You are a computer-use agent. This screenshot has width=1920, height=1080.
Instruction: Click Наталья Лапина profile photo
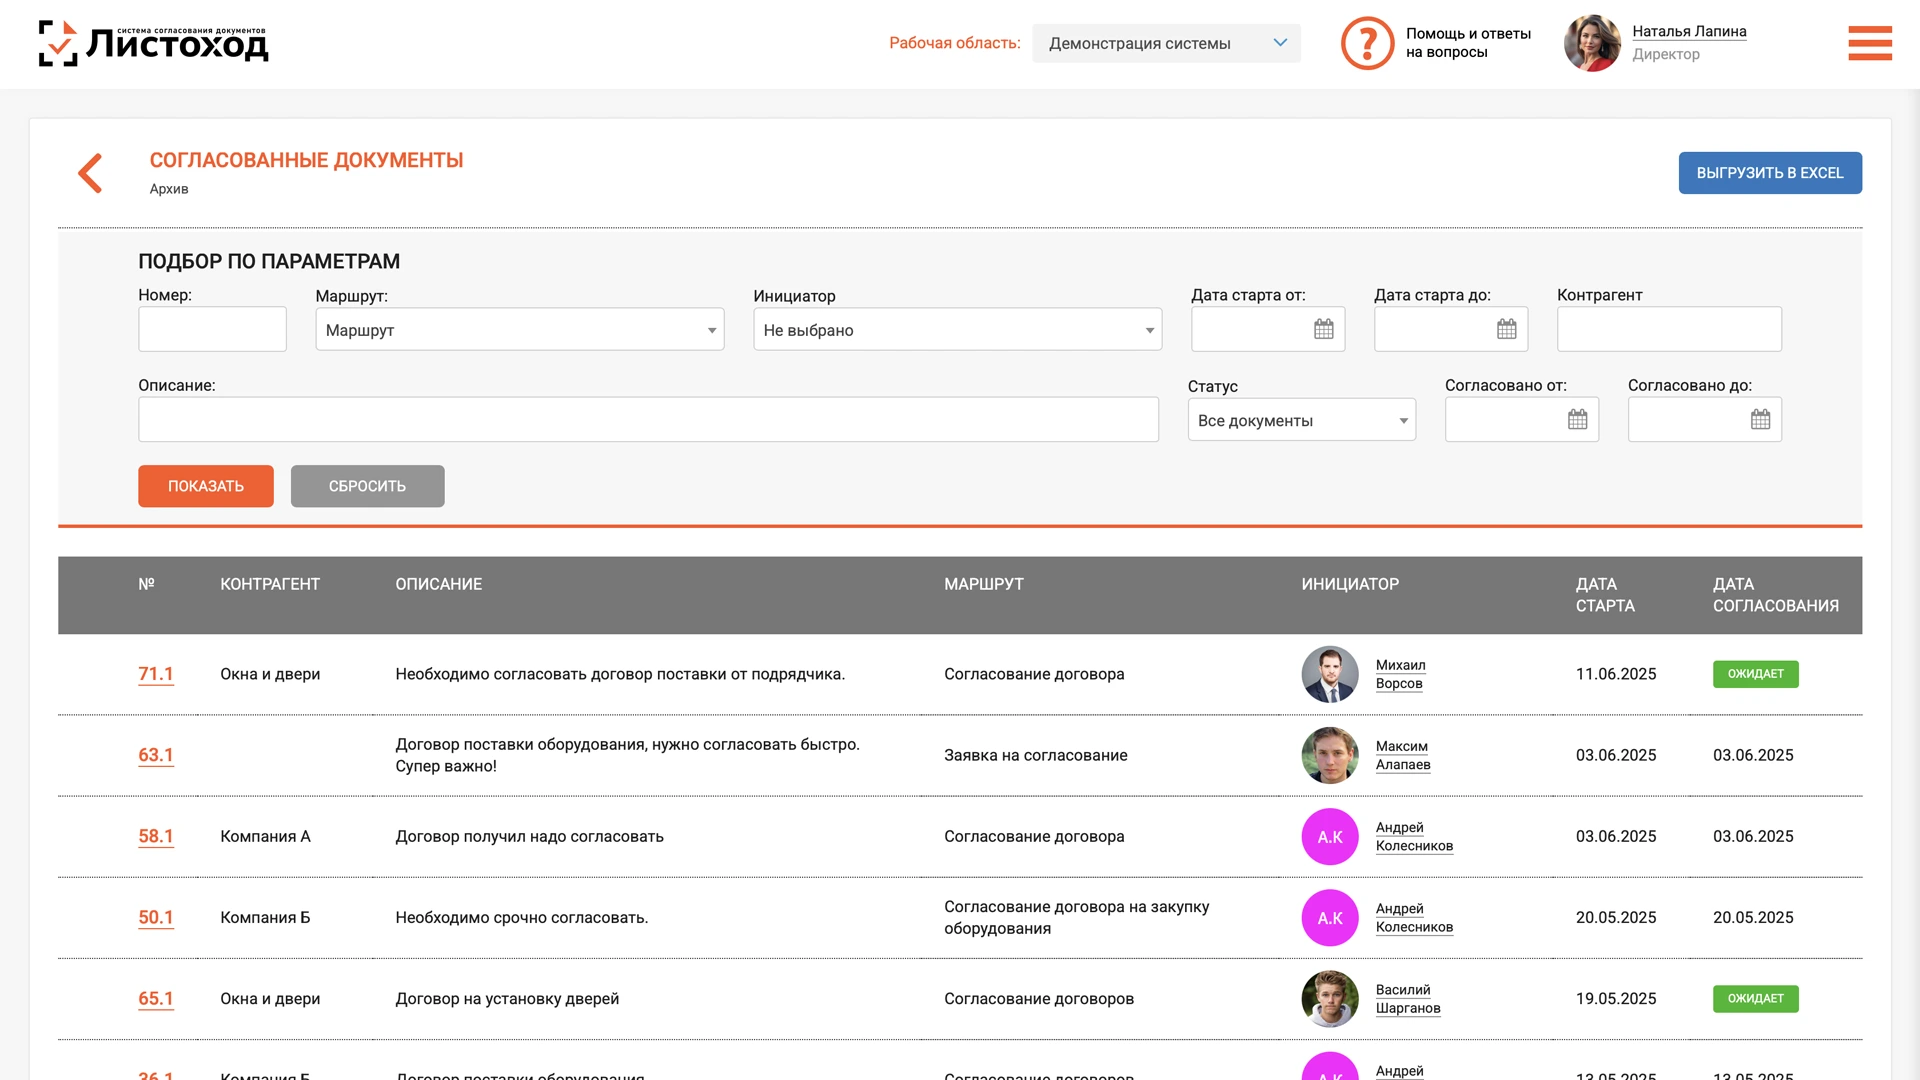pos(1592,43)
